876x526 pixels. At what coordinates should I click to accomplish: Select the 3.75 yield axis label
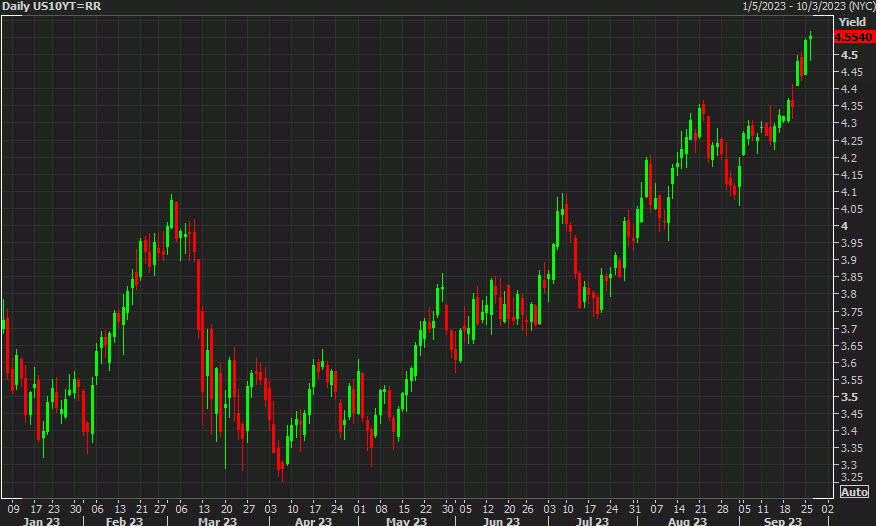click(851, 312)
